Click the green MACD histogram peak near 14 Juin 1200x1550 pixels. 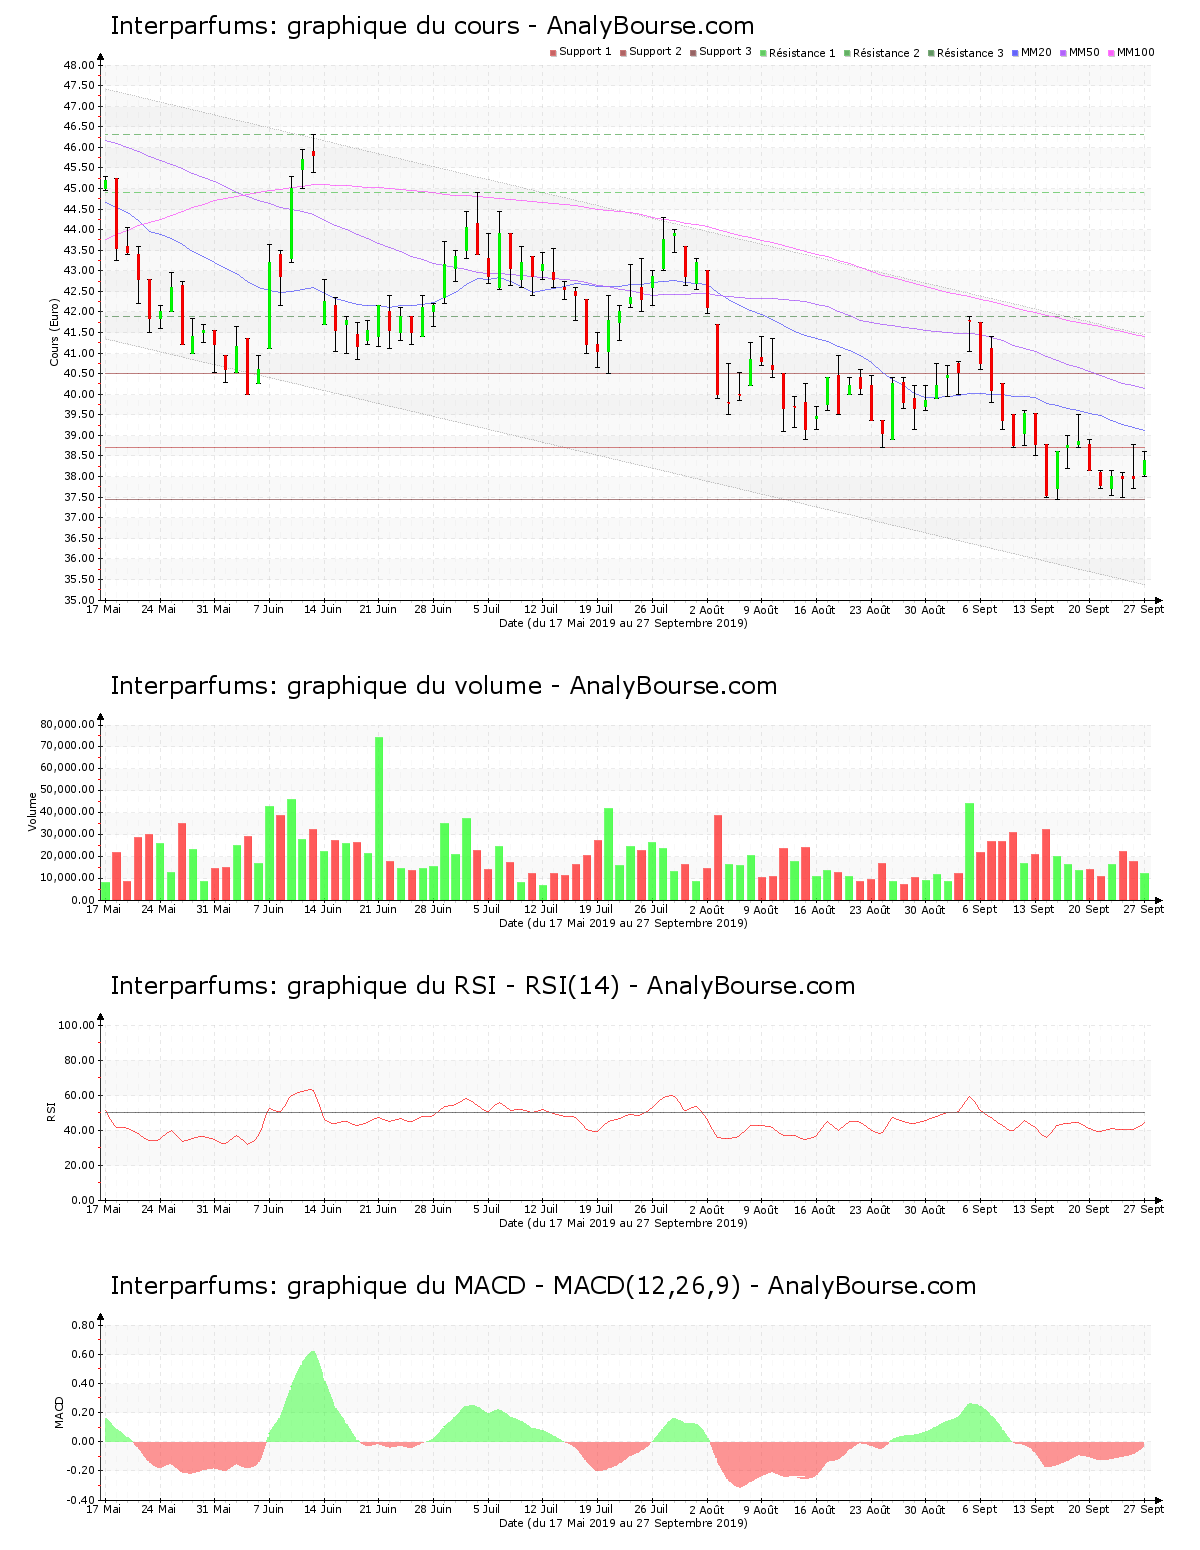[x=312, y=1397]
